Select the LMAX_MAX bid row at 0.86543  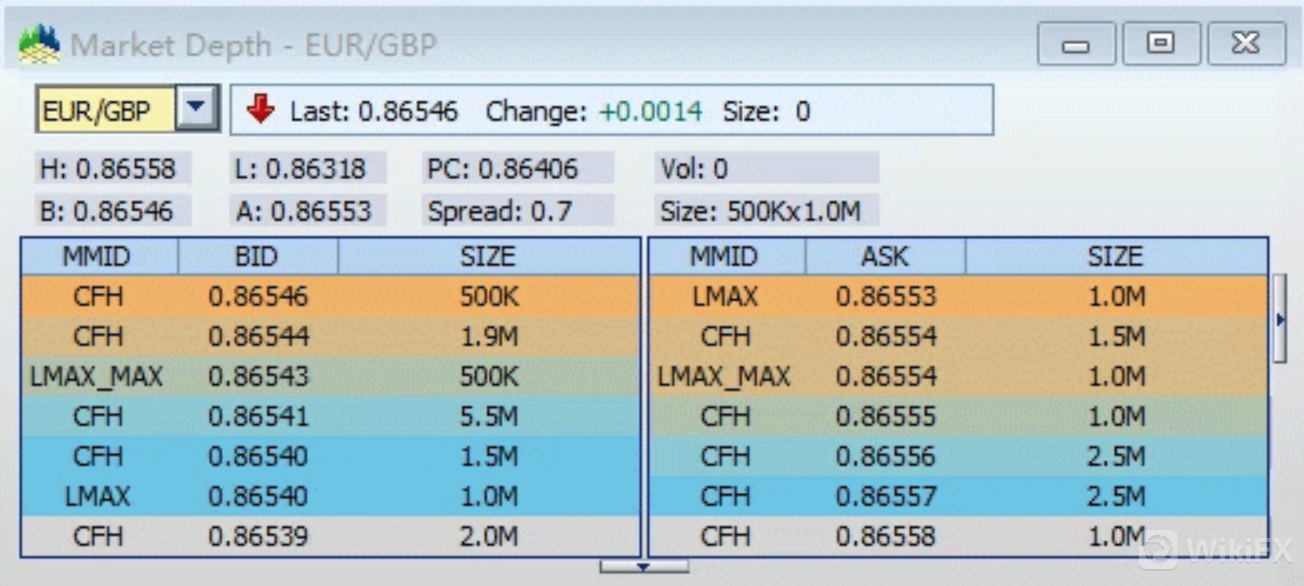[330, 377]
